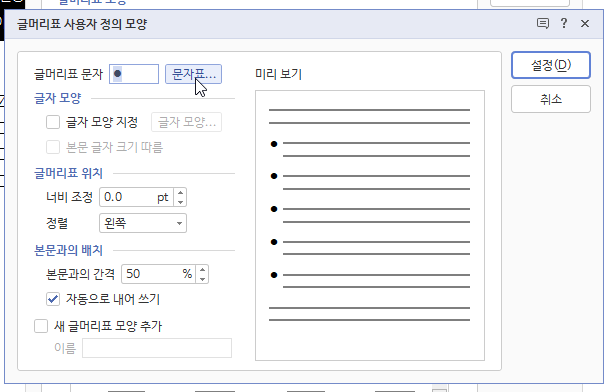The width and height of the screenshot is (611, 392).
Task: Click the disabled 글자 모양... button
Action: [187, 122]
